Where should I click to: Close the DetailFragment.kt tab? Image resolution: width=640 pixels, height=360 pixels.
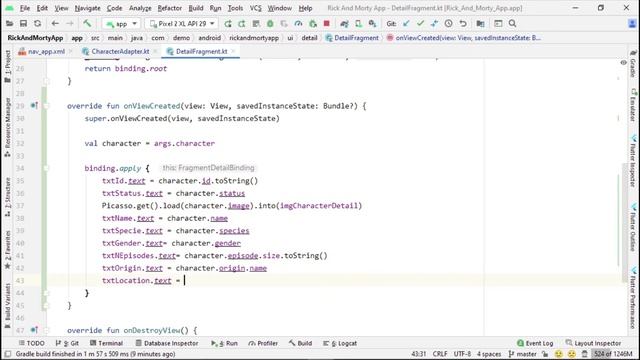(233, 51)
